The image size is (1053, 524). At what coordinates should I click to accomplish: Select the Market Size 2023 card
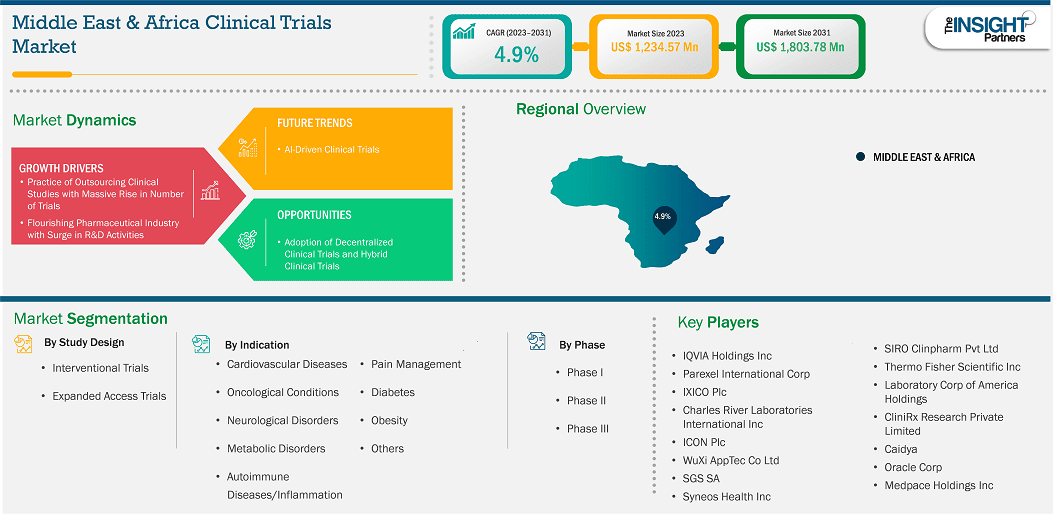[x=655, y=46]
